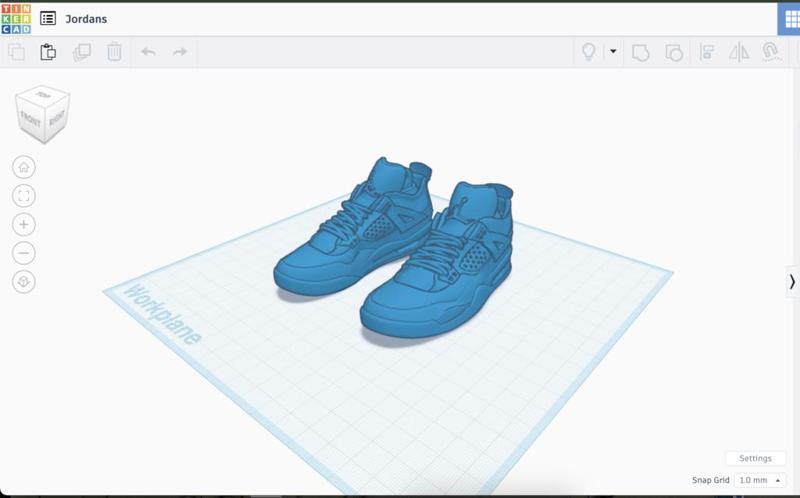800x498 pixels.
Task: Open the dropdown arrow beside the lightbulb
Action: click(613, 51)
